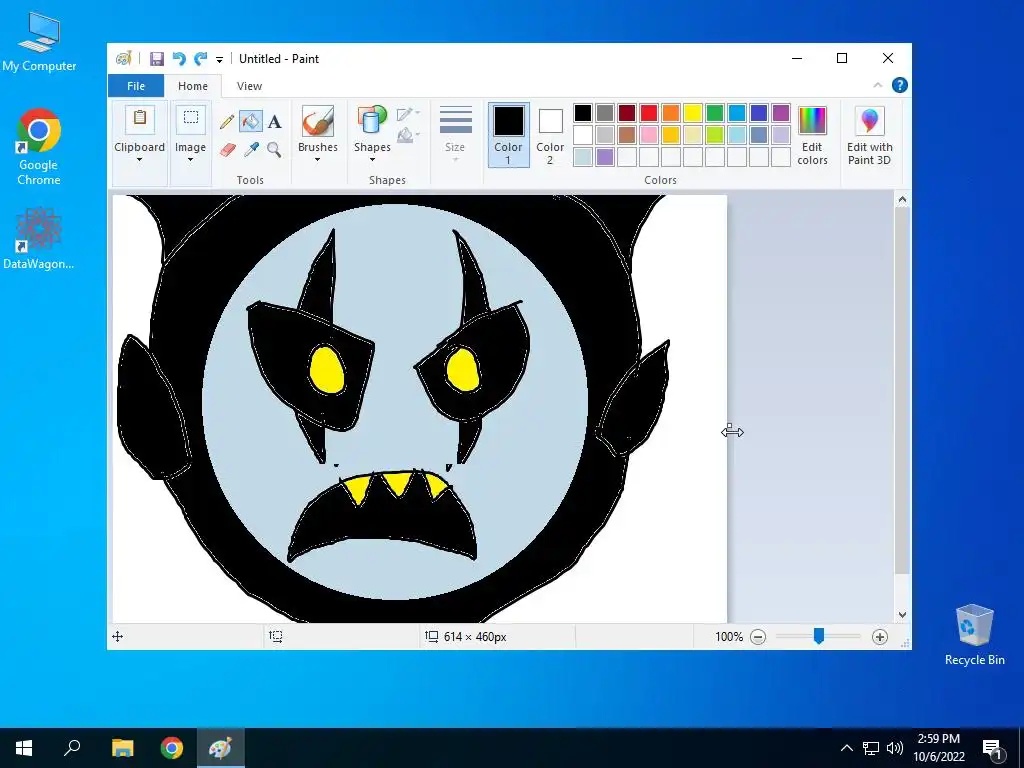Image resolution: width=1024 pixels, height=768 pixels.
Task: Pick the black color swatch
Action: coord(583,113)
